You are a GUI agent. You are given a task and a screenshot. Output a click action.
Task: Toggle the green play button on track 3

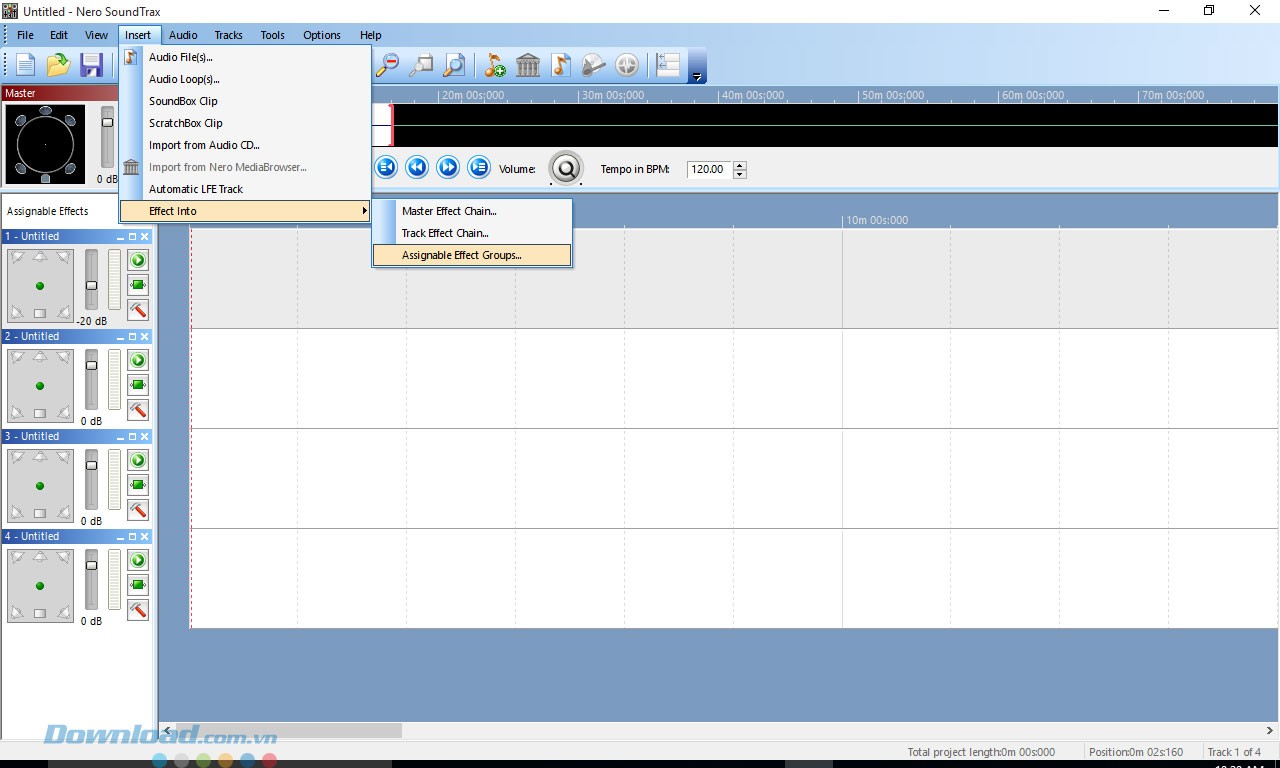pyautogui.click(x=138, y=460)
